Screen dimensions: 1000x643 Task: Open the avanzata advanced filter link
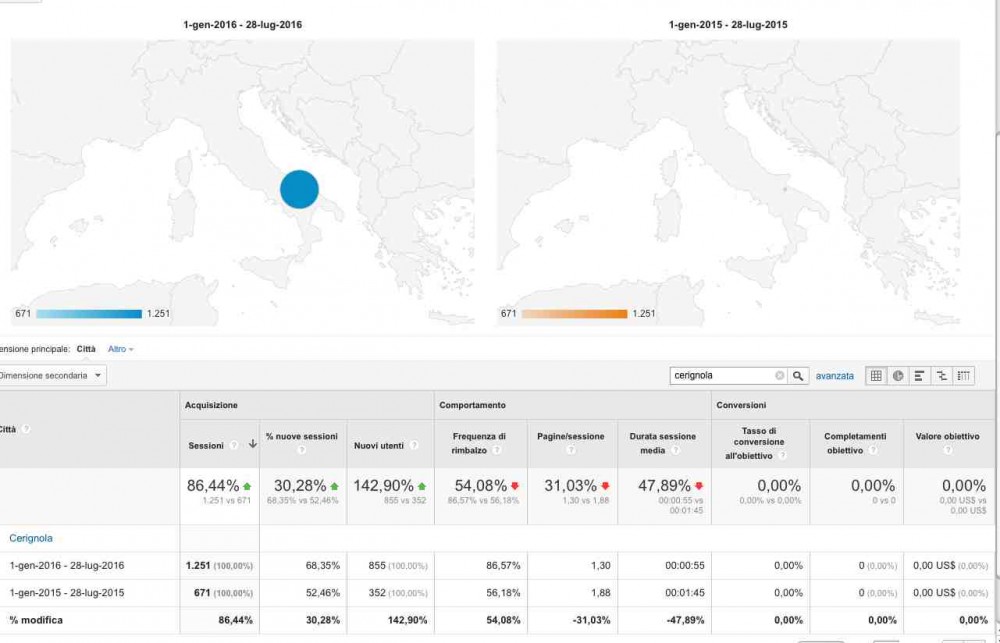pos(835,376)
